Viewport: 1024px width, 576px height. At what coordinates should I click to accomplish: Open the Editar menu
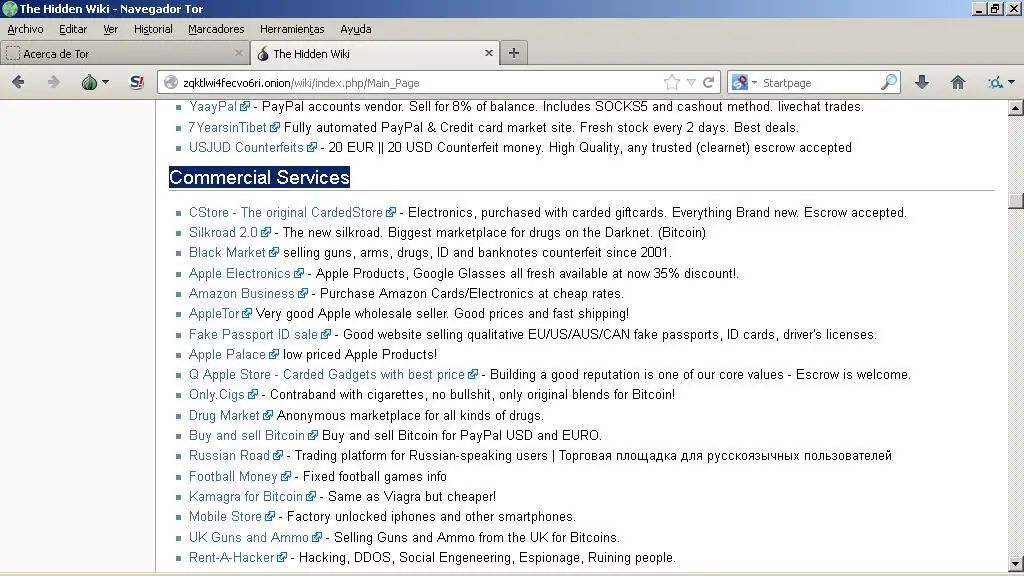click(x=72, y=29)
